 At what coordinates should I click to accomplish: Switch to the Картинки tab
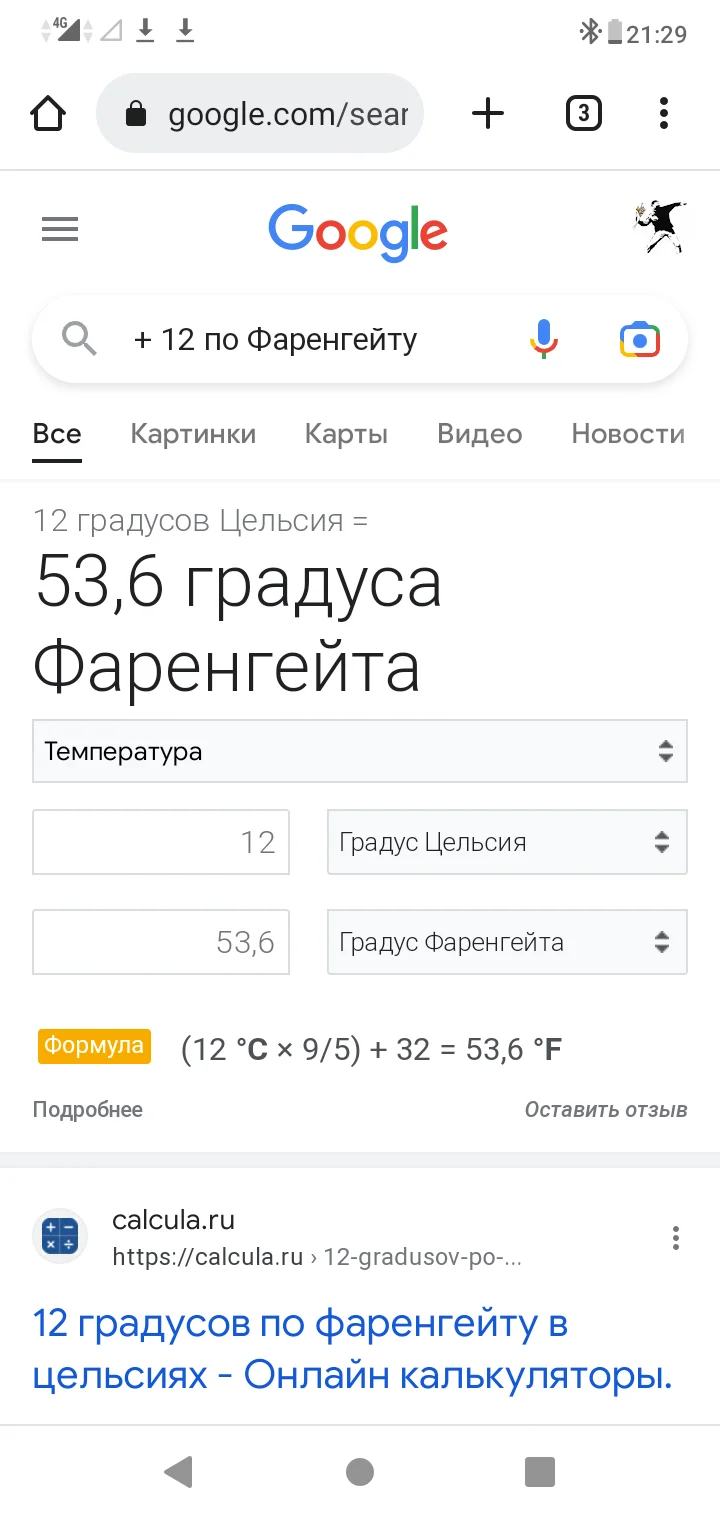coord(193,434)
